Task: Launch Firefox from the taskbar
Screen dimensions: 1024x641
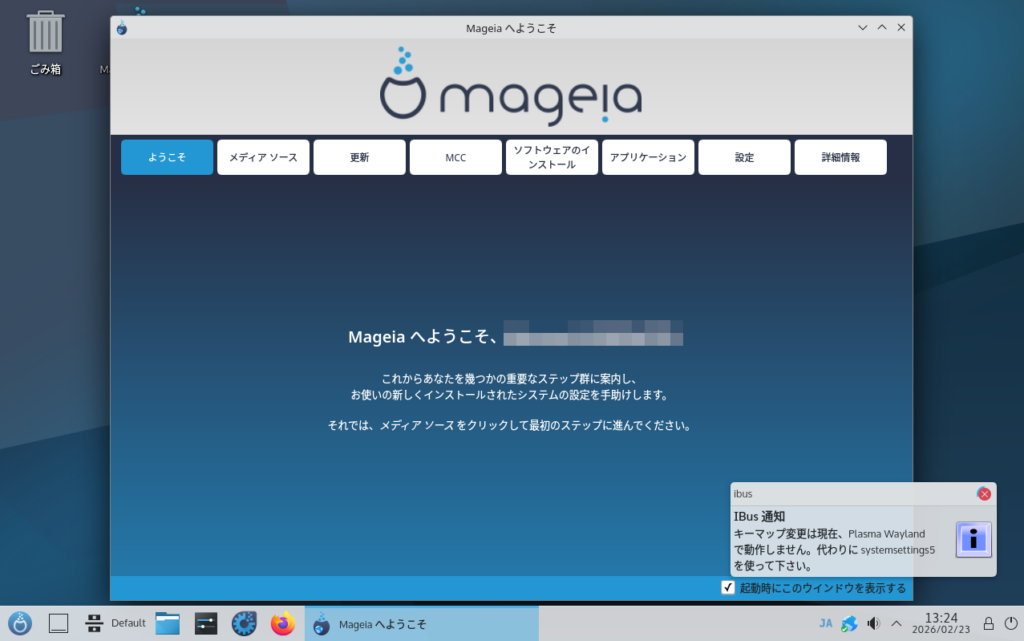Action: coord(283,624)
